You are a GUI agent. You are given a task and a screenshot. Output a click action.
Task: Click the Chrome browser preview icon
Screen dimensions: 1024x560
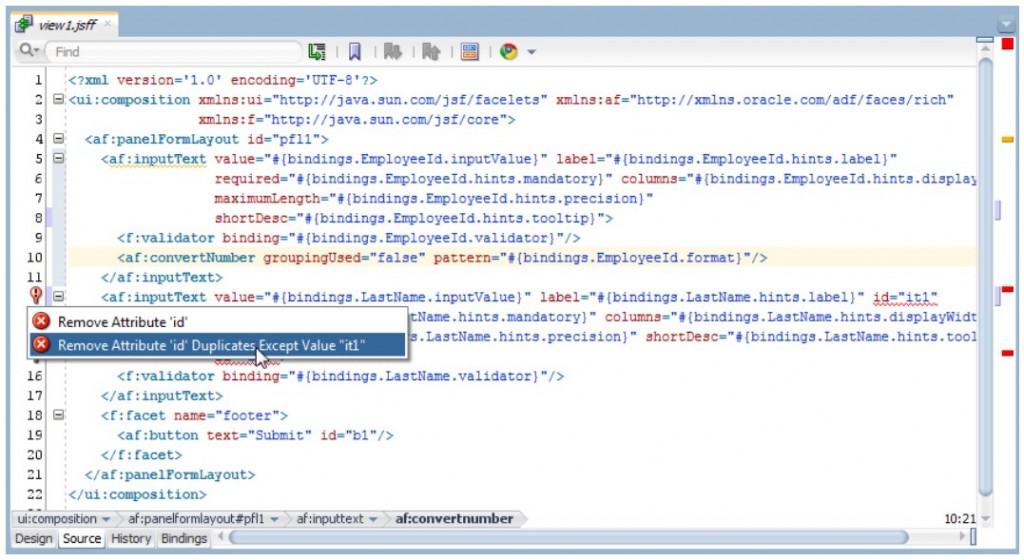point(509,51)
